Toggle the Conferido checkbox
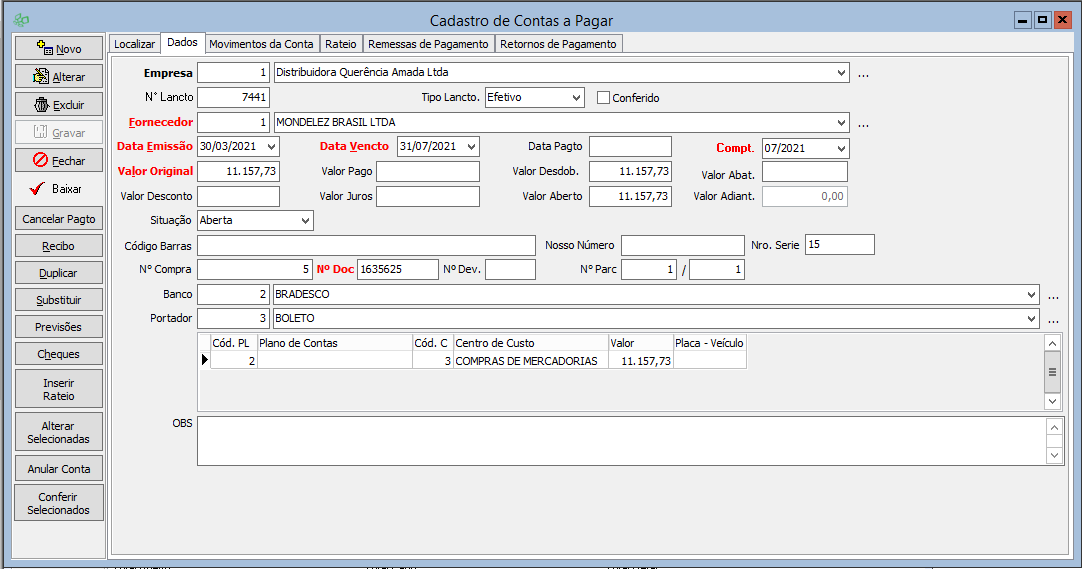 click(x=603, y=98)
